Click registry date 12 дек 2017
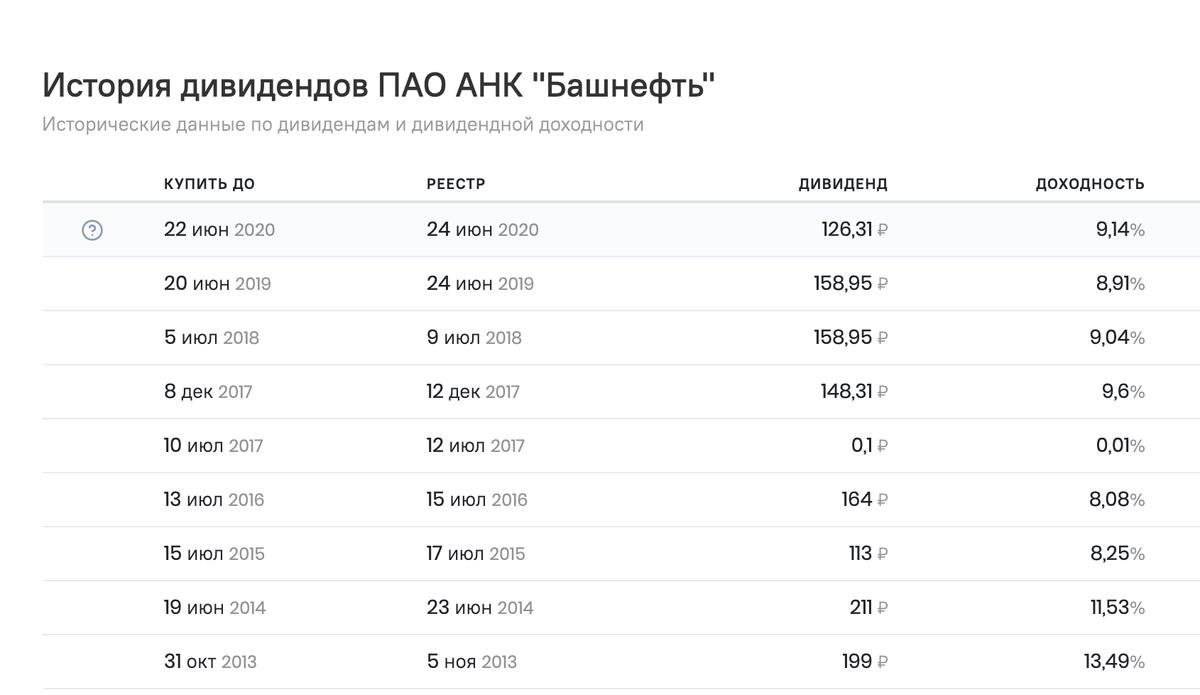Viewport: 1200px width, 695px height. coord(474,391)
